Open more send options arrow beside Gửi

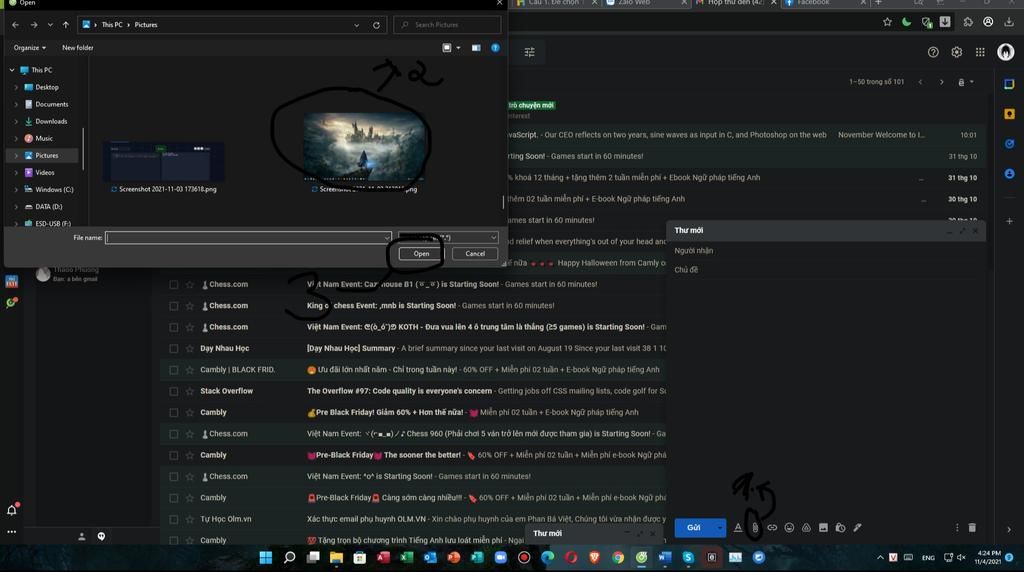coord(720,528)
